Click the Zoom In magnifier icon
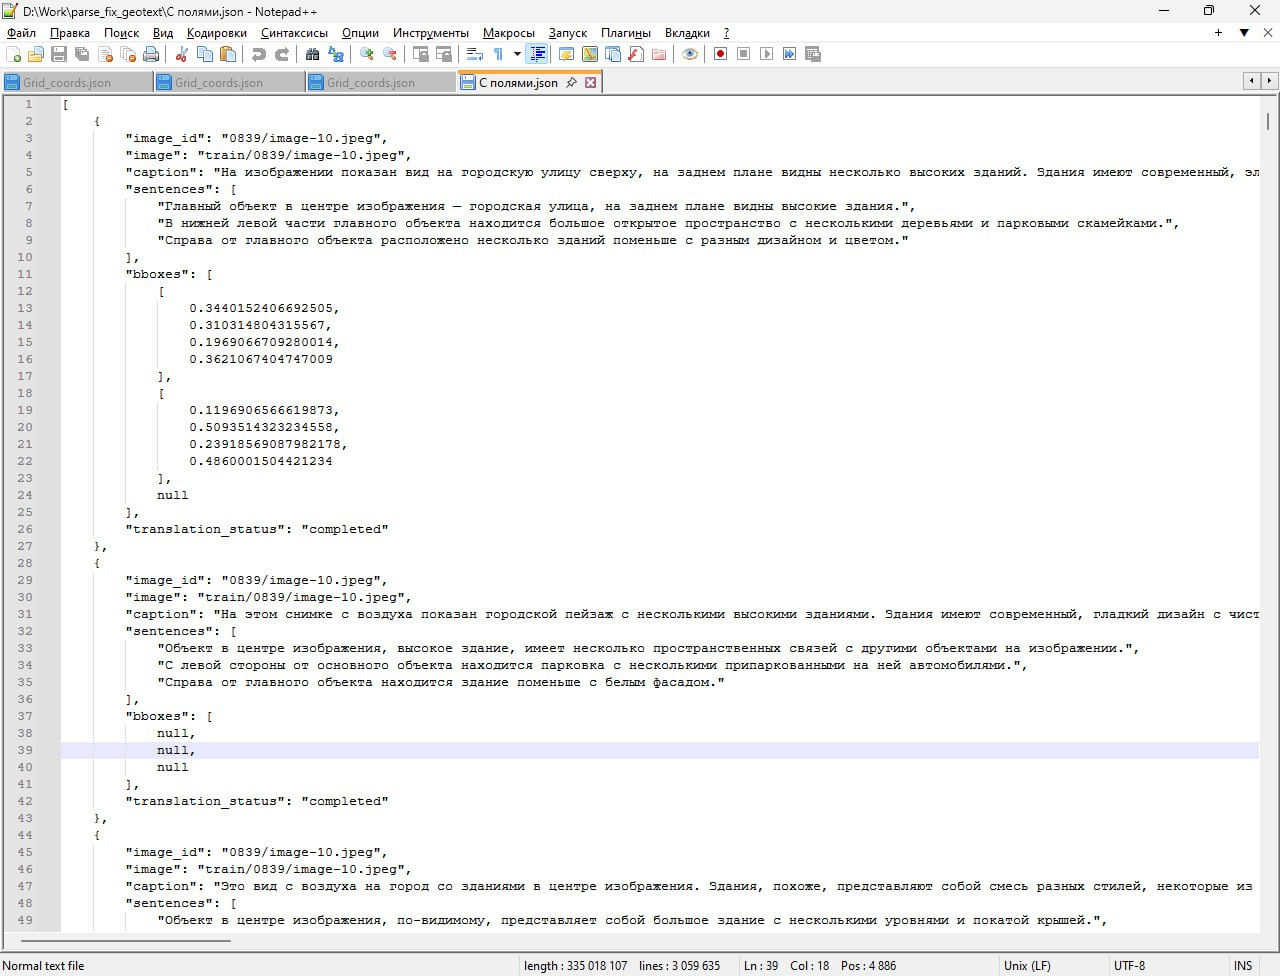 (367, 54)
